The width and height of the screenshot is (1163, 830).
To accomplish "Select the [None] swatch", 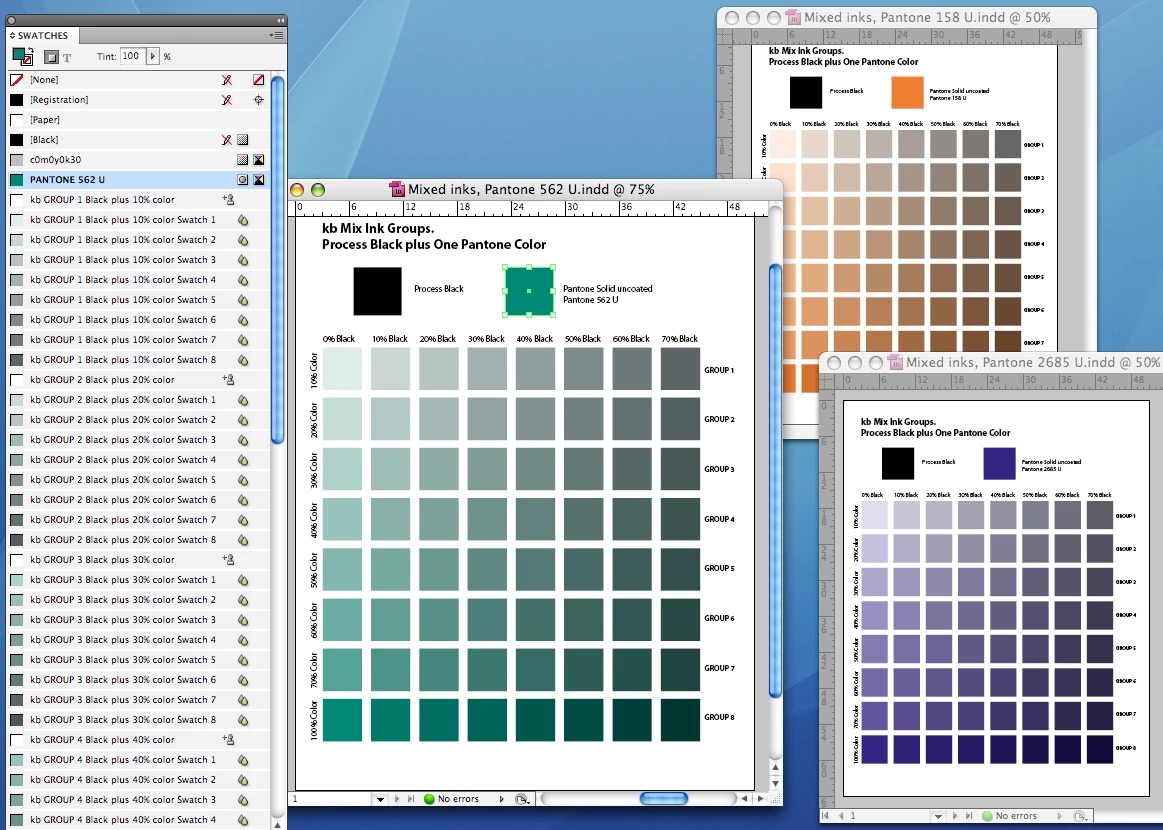I will (x=139, y=79).
